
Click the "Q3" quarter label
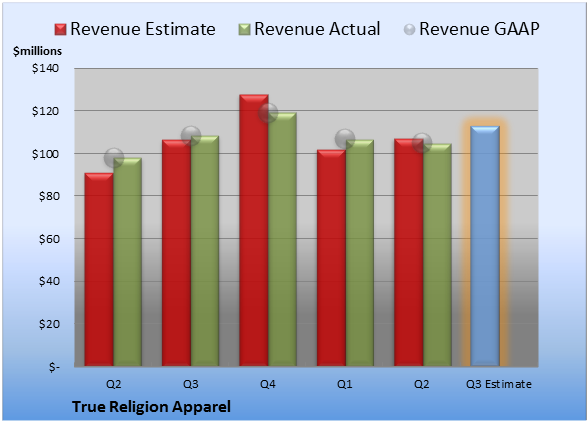pos(191,384)
